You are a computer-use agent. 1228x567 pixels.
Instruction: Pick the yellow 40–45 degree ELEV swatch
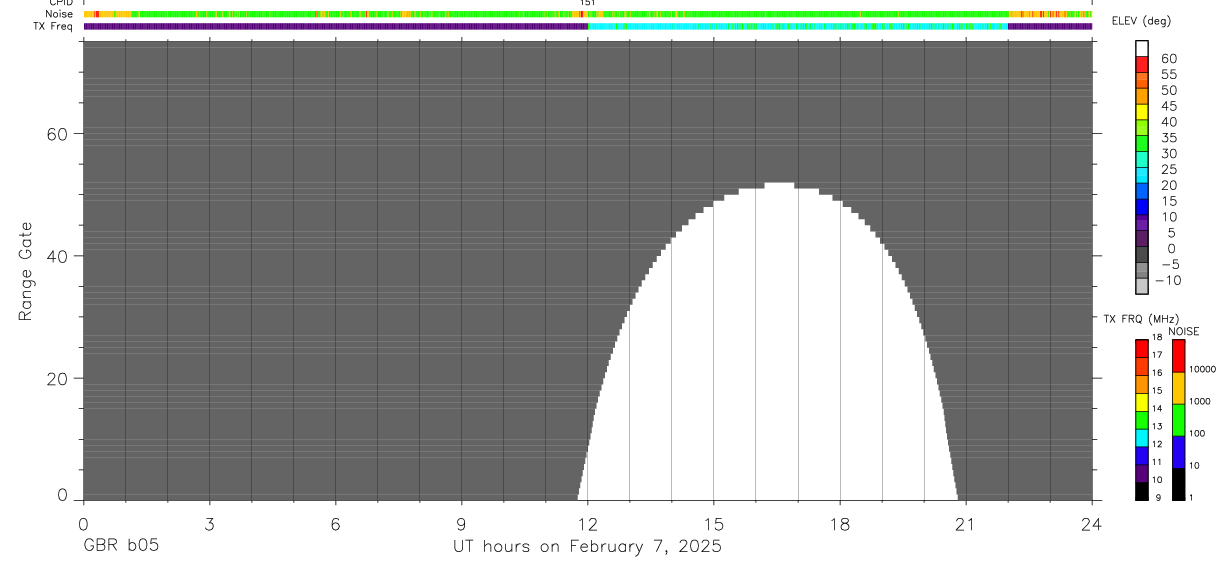1142,112
